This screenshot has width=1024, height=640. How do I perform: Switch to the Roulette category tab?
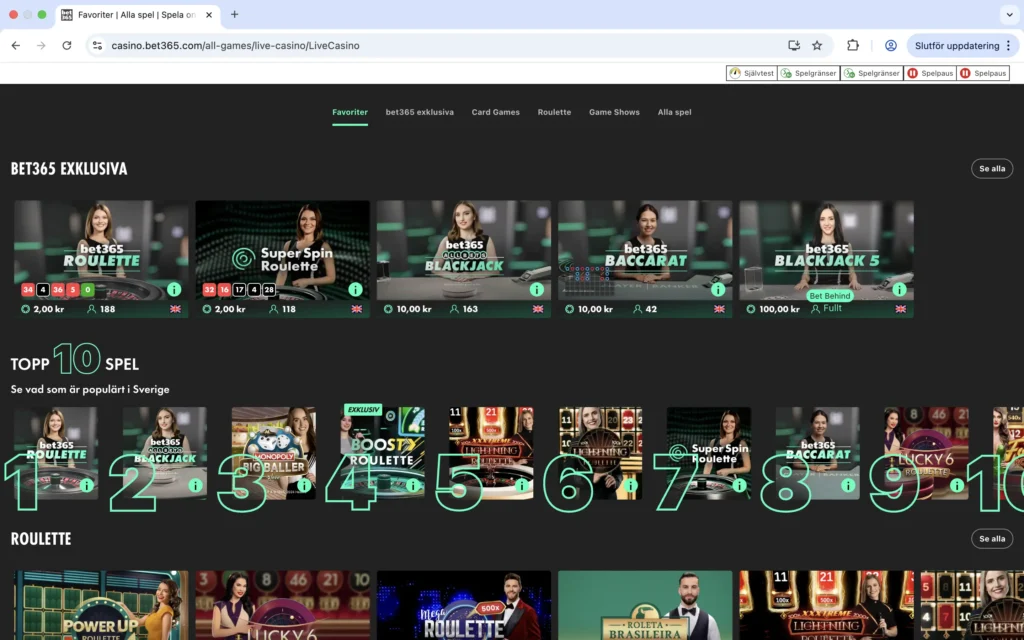[554, 112]
